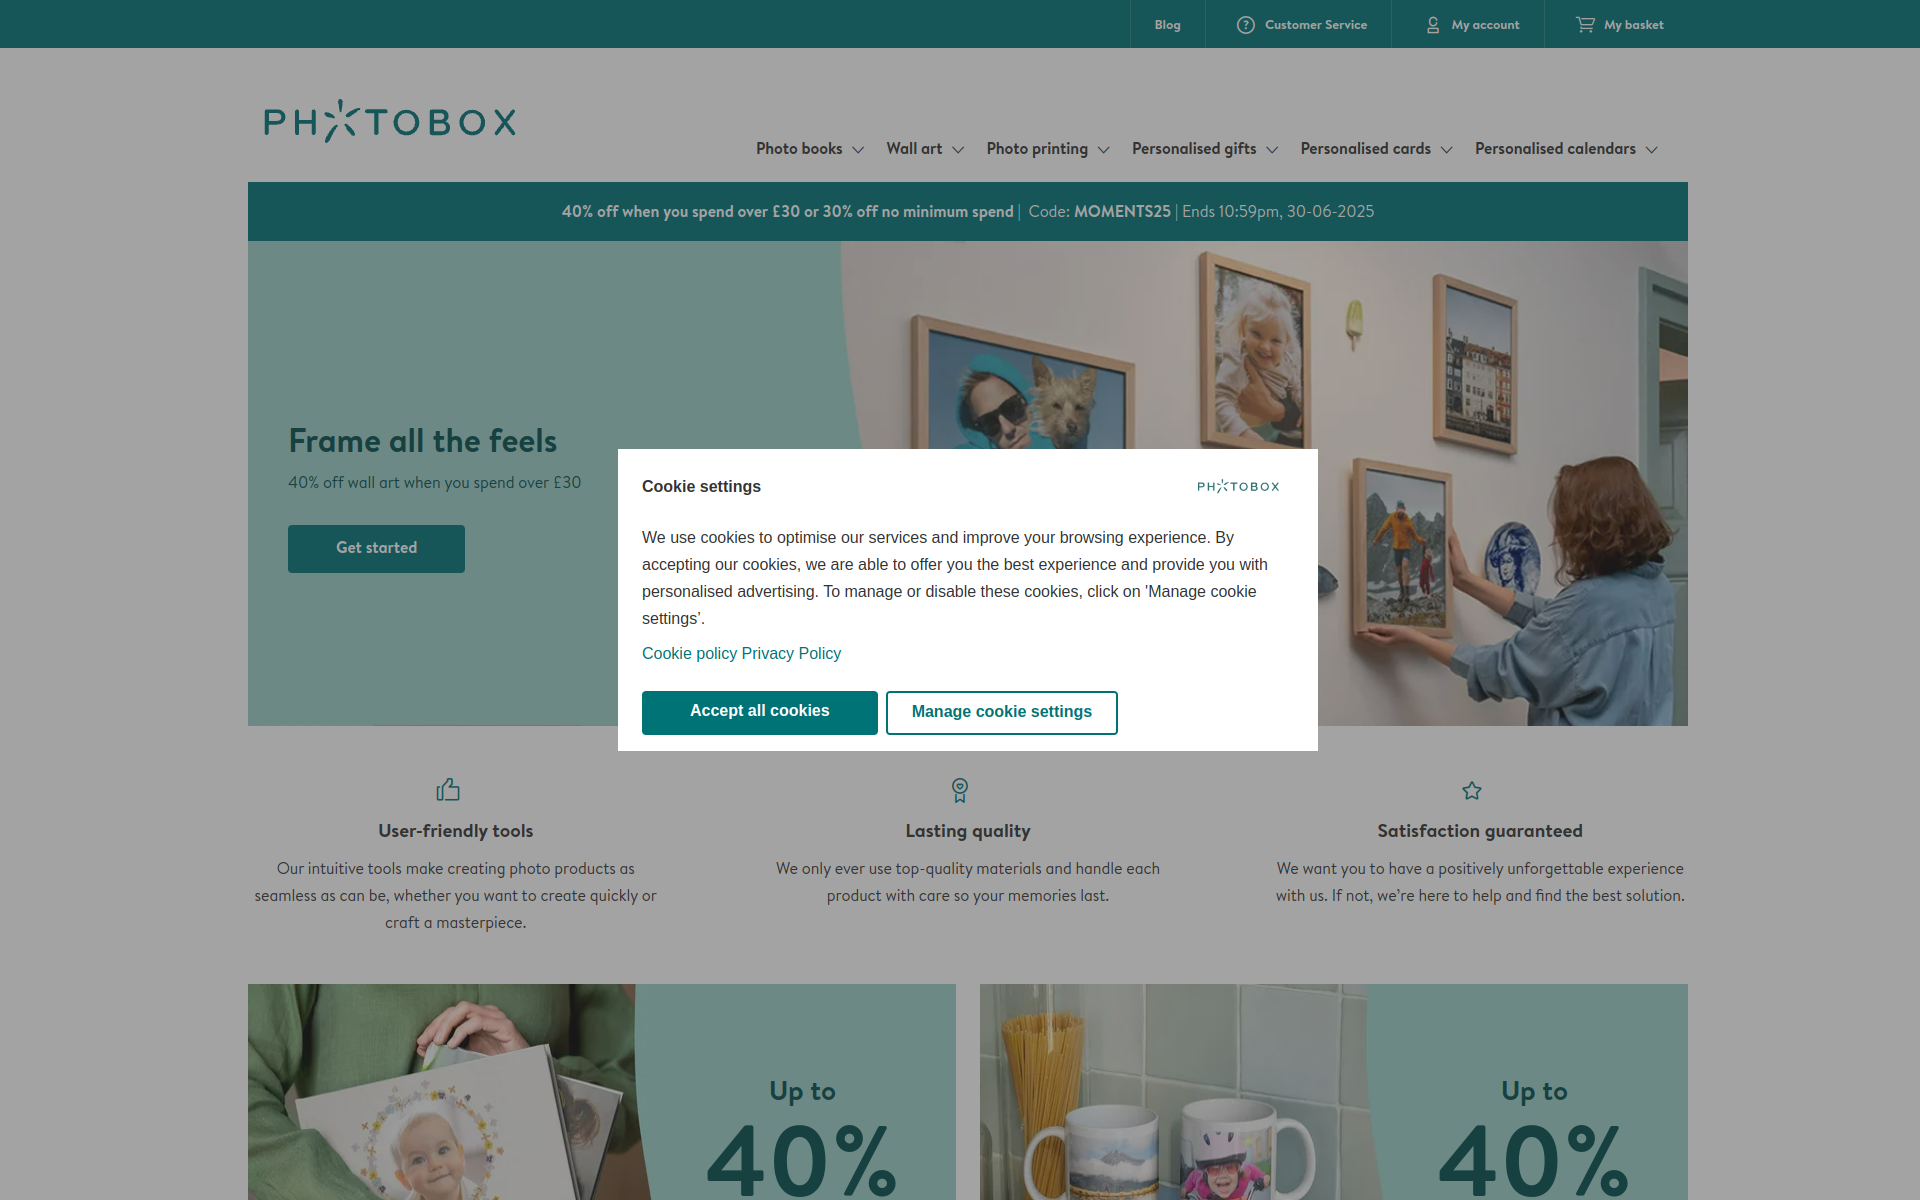Click the thumbs-up User-friendly tools icon
Image resolution: width=1920 pixels, height=1200 pixels.
[448, 790]
